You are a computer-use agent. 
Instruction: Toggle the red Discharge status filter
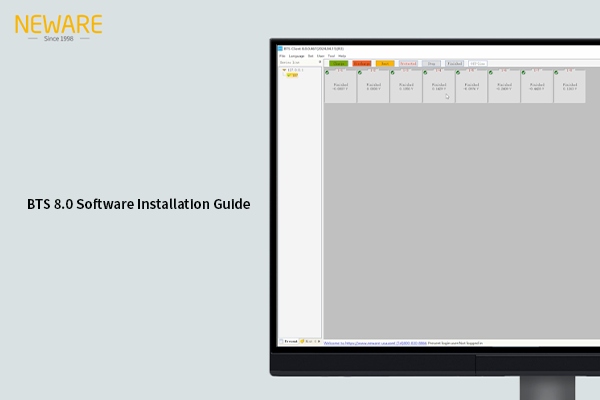(x=361, y=63)
